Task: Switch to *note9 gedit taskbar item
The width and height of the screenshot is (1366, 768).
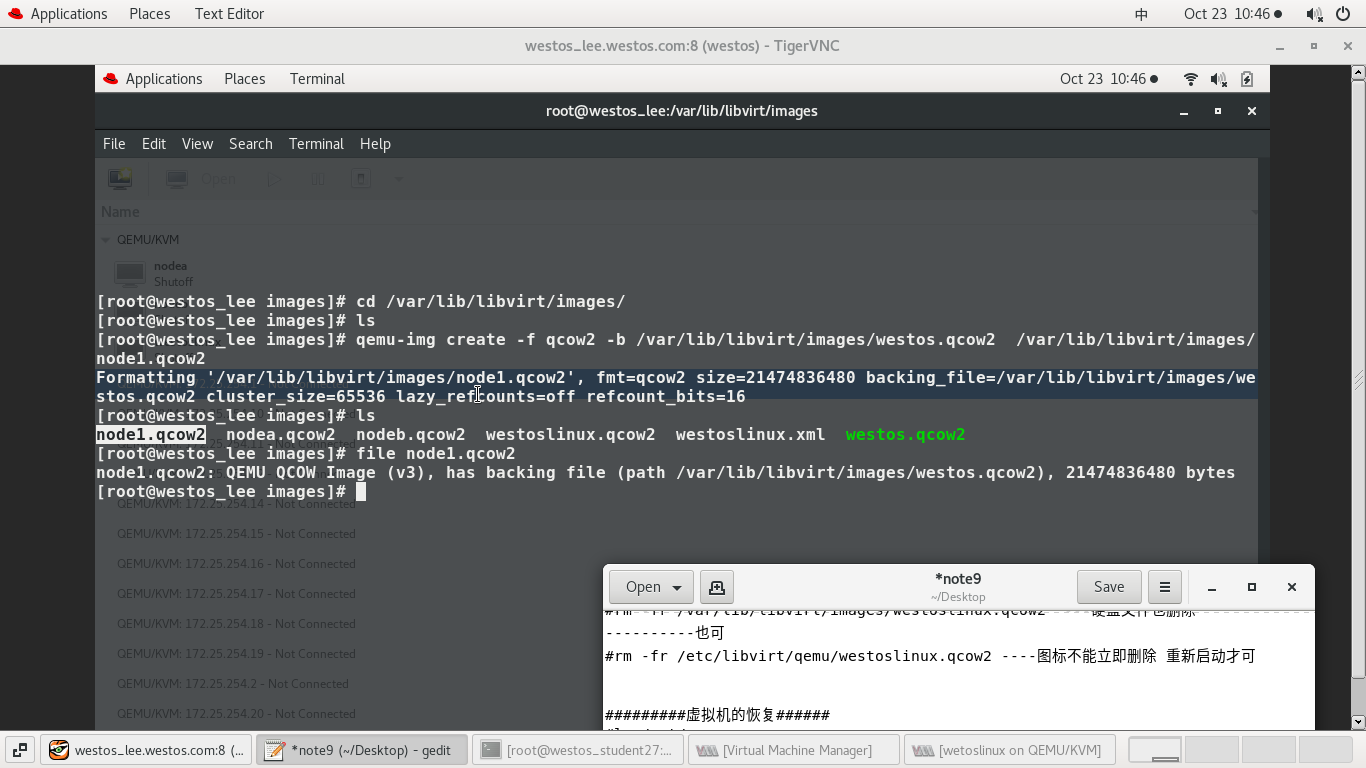Action: coord(361,750)
